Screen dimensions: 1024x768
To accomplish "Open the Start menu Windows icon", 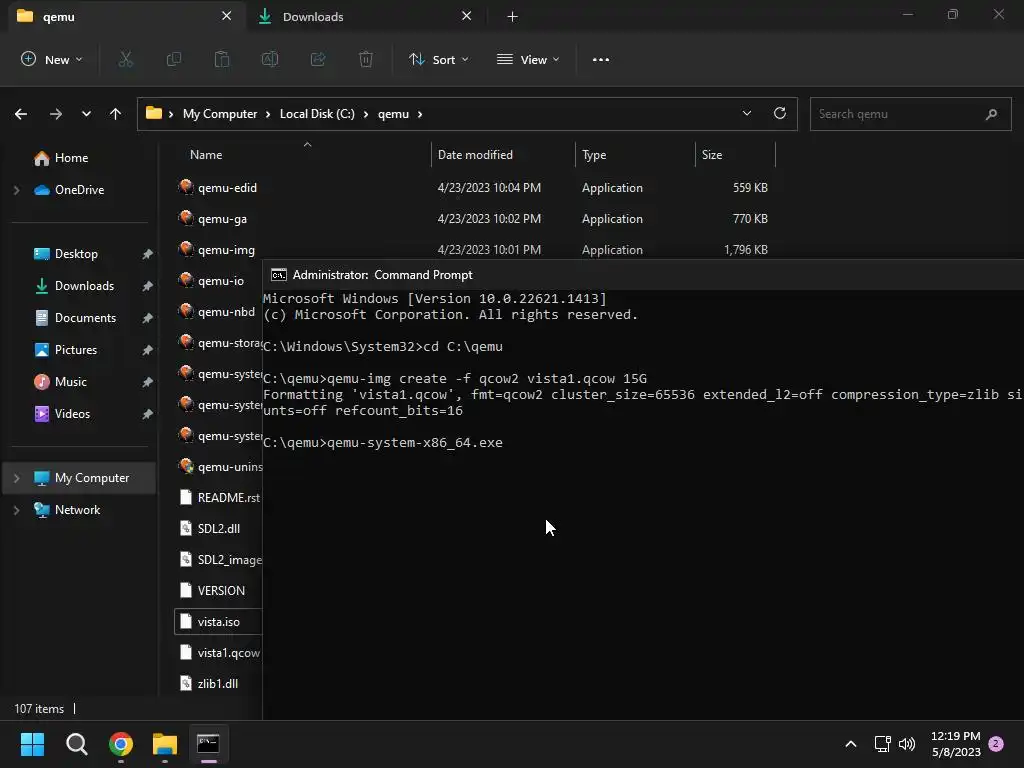I will pyautogui.click(x=32, y=743).
